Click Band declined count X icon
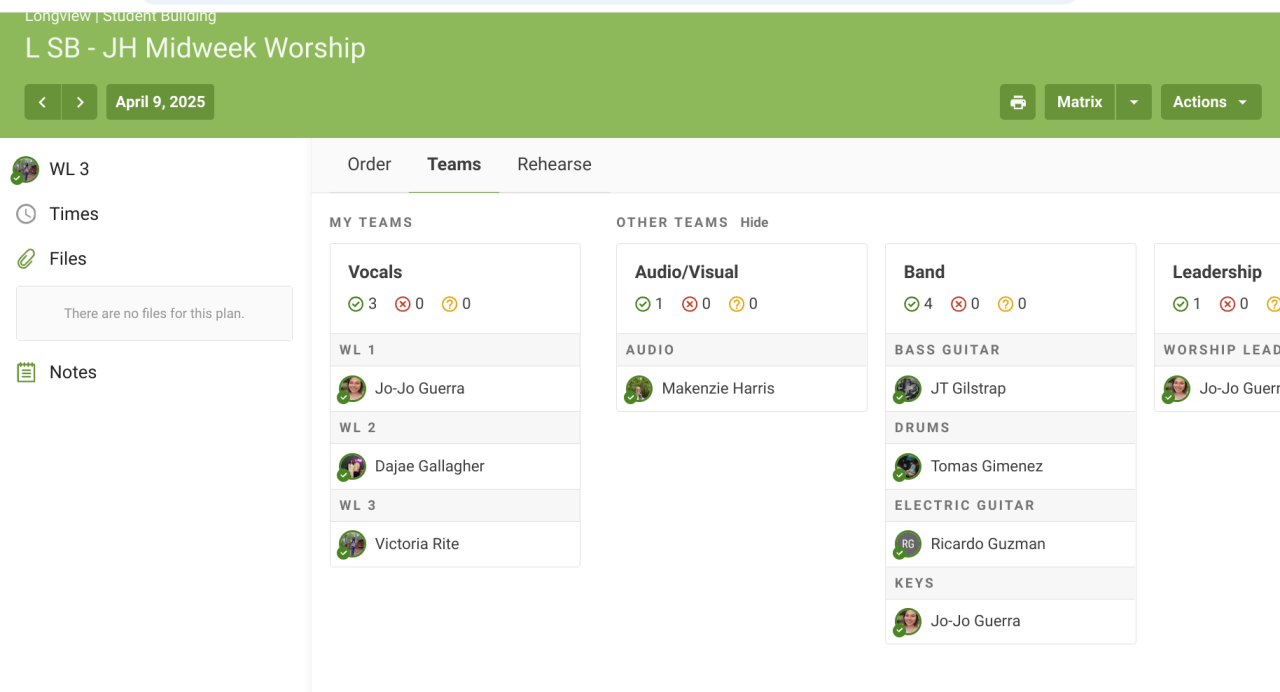Viewport: 1280px width, 692px height. (959, 304)
